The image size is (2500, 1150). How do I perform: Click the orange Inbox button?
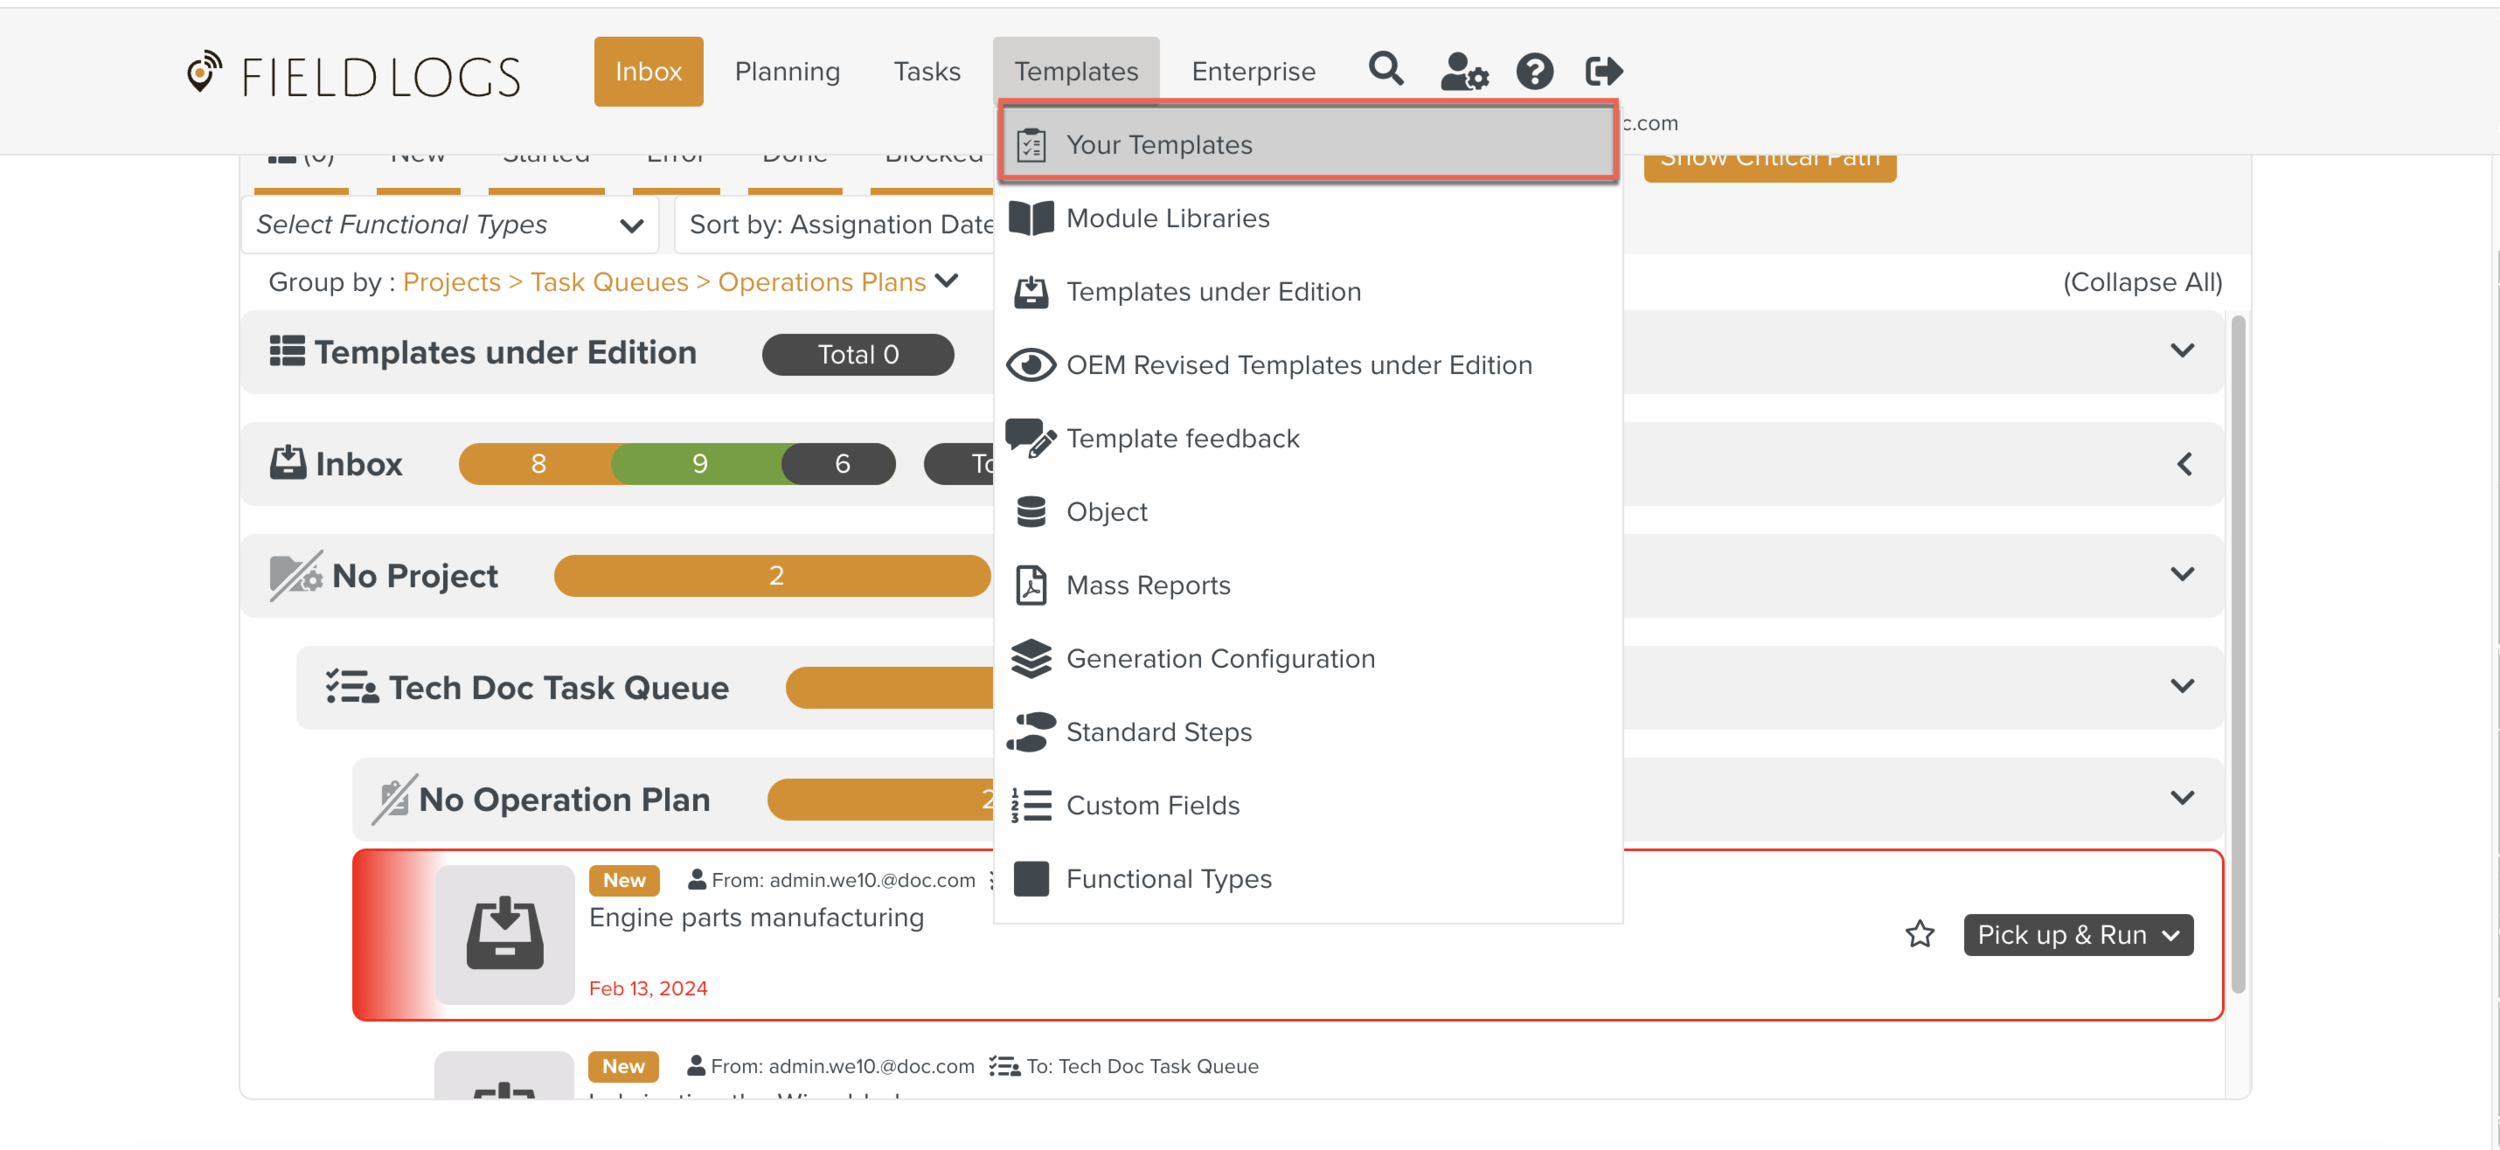[648, 72]
